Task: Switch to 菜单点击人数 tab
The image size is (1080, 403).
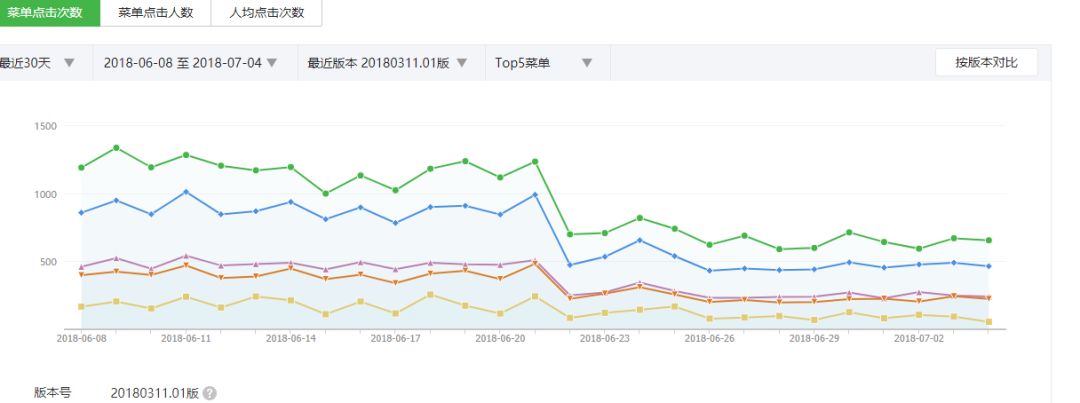Action: pos(156,13)
